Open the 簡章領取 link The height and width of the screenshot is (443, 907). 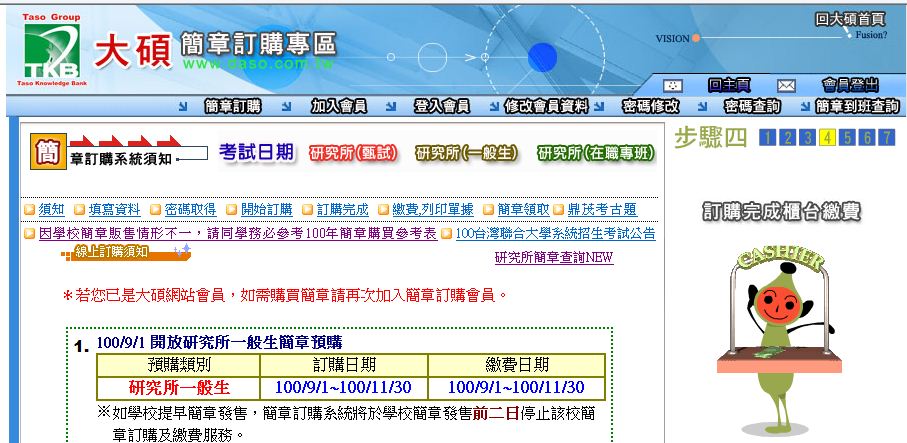(523, 209)
